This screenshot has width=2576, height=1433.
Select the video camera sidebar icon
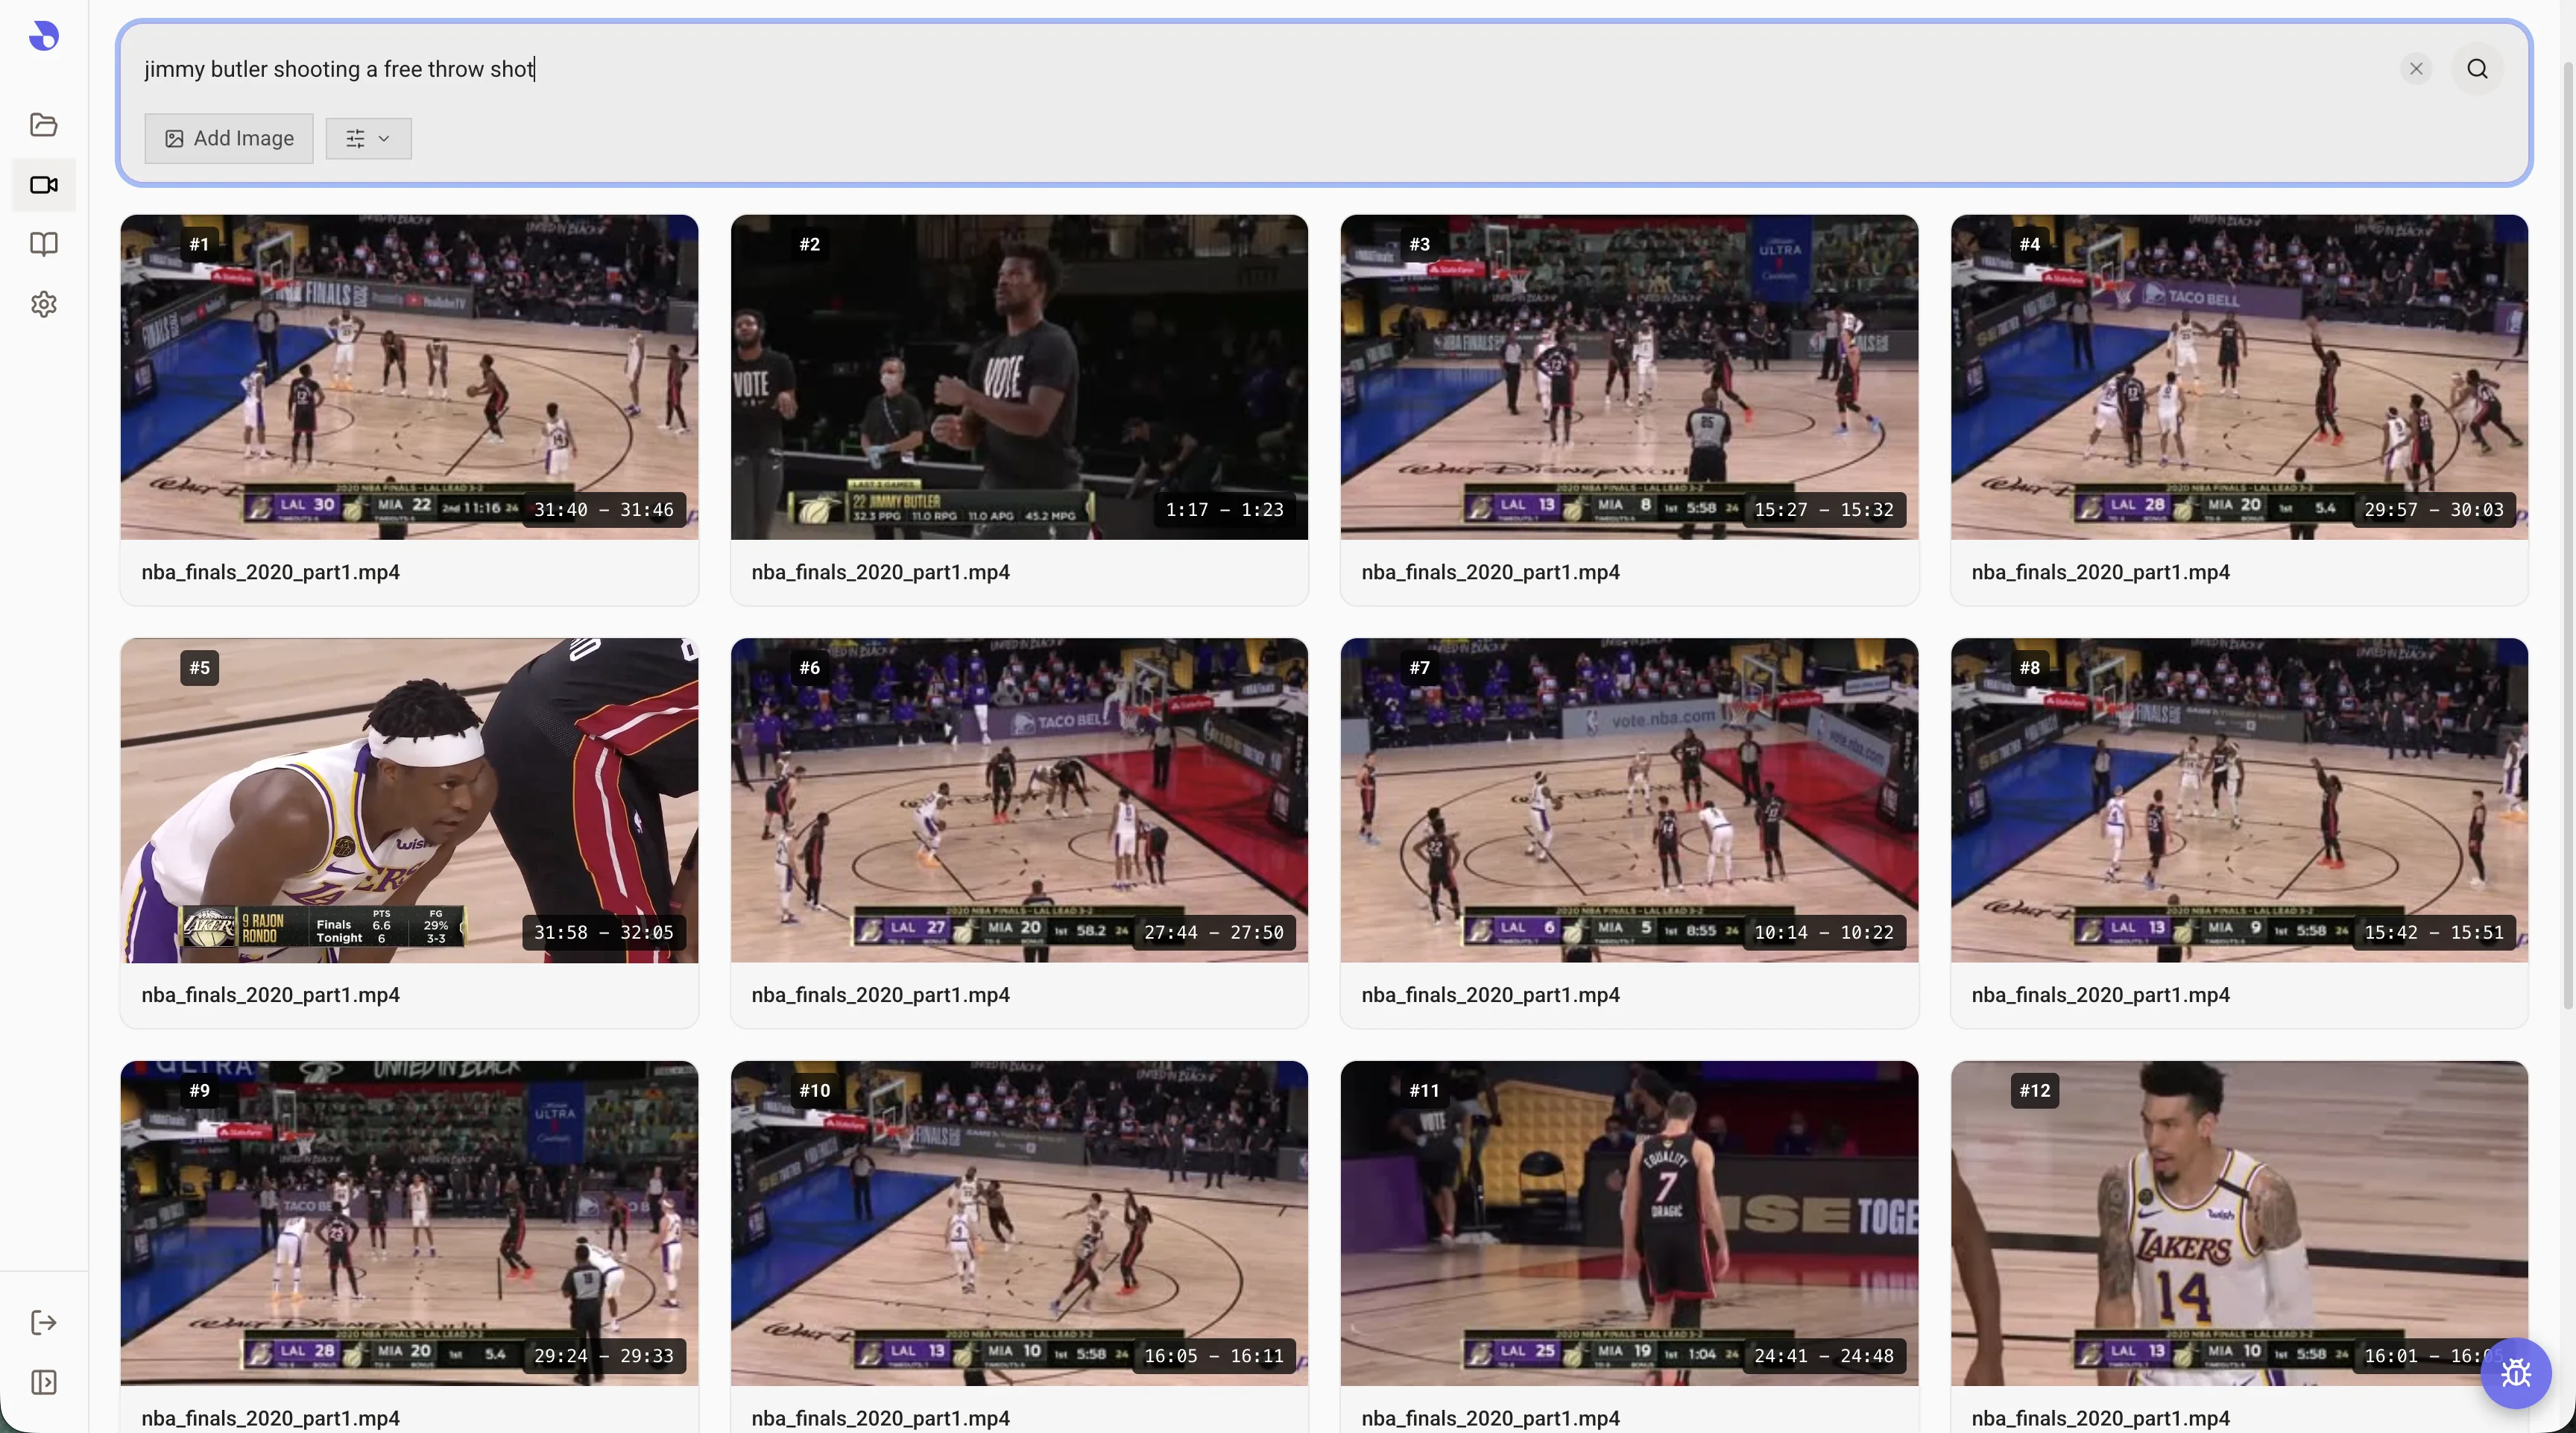click(x=43, y=185)
